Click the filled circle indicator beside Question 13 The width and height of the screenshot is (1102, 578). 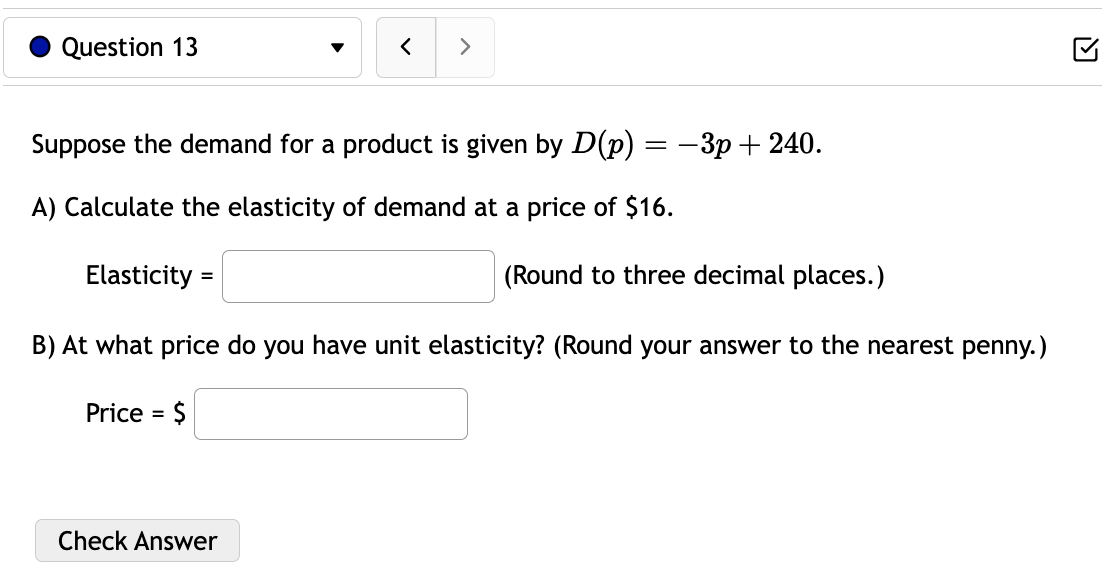coord(38,47)
